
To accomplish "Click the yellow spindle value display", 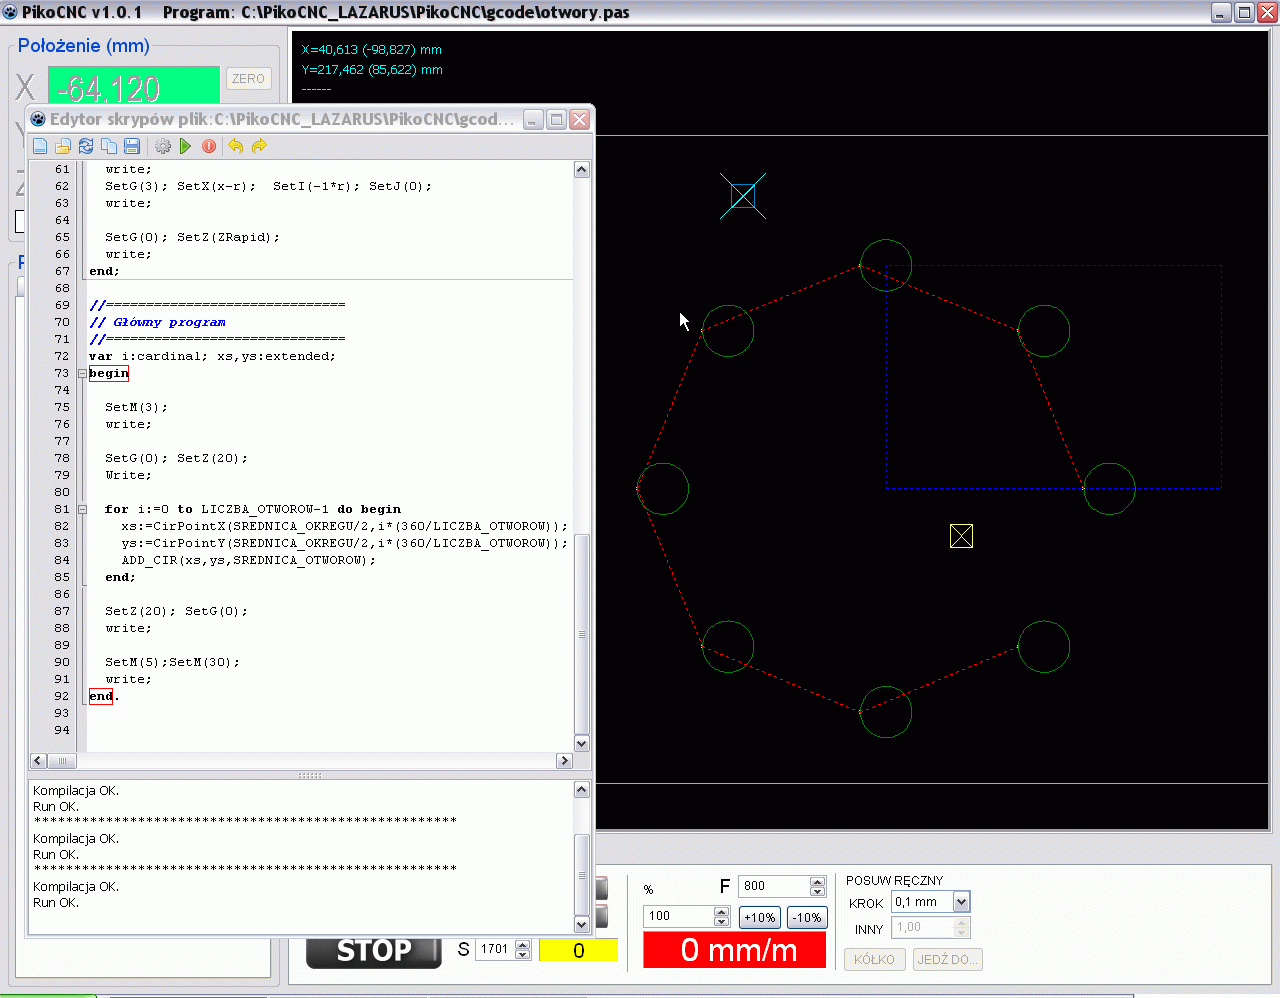I will click(x=578, y=950).
